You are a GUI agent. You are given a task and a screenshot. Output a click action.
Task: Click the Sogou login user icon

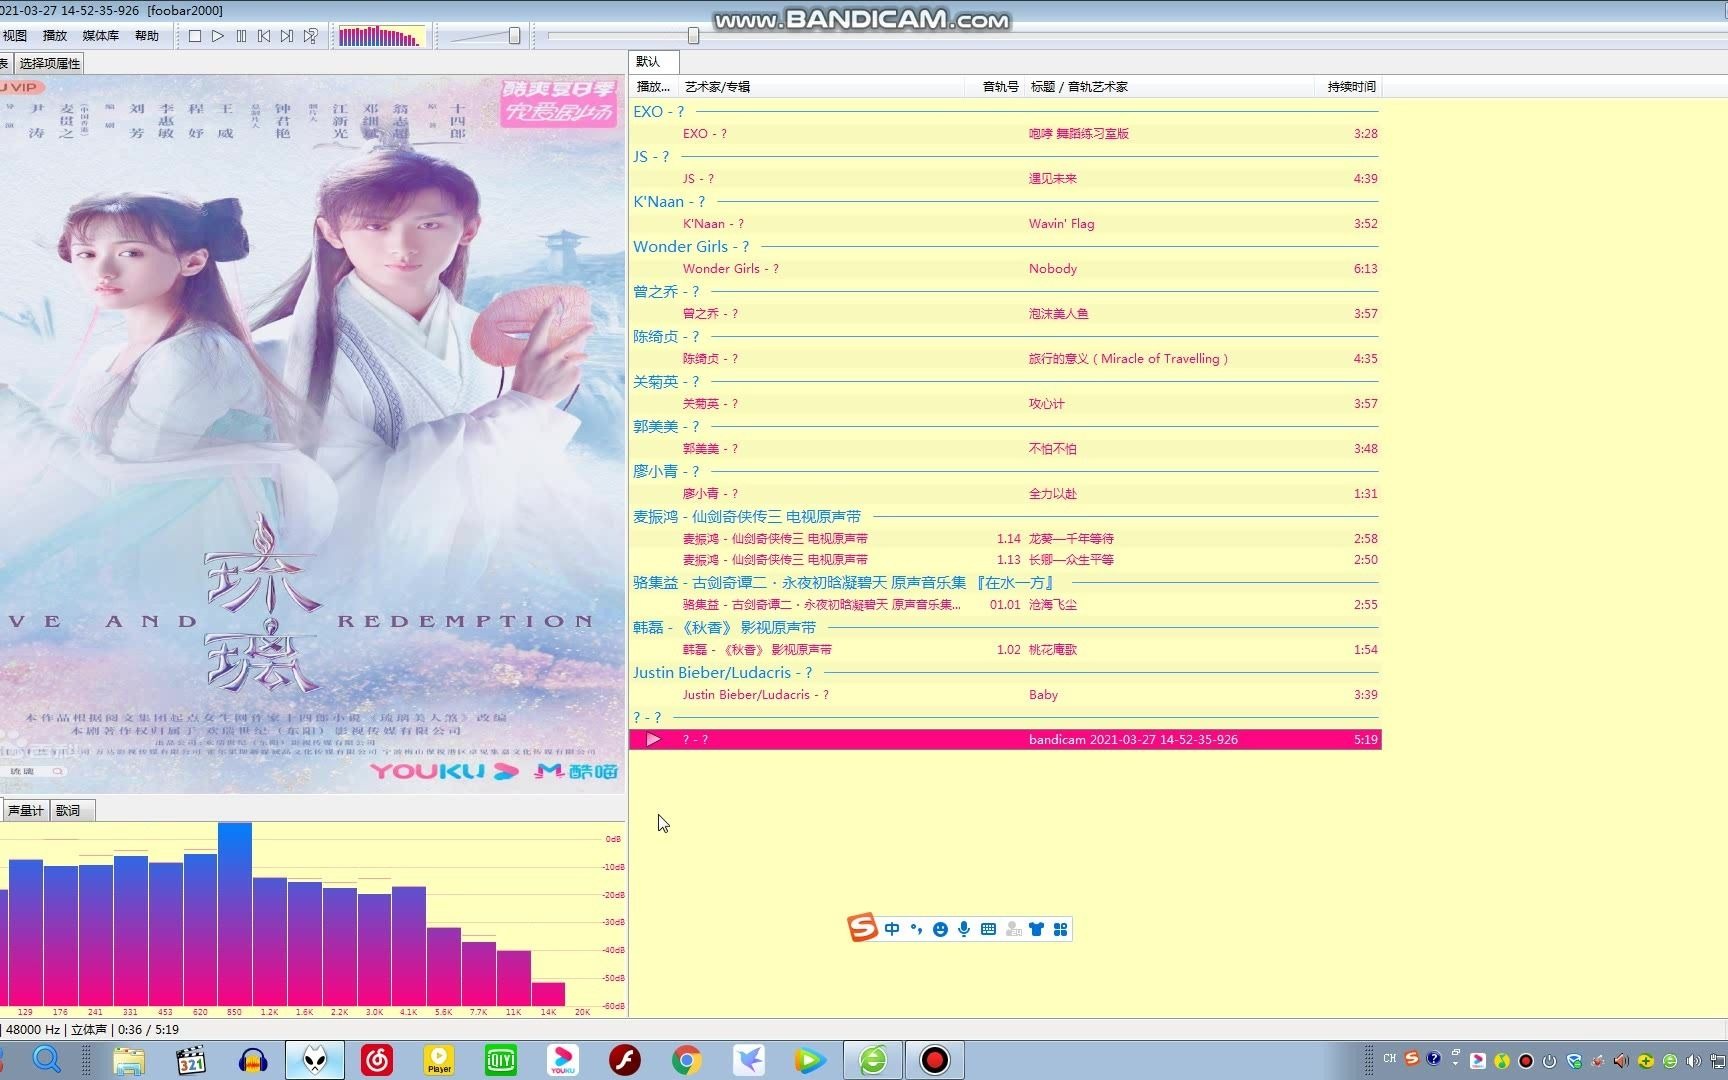click(1013, 929)
